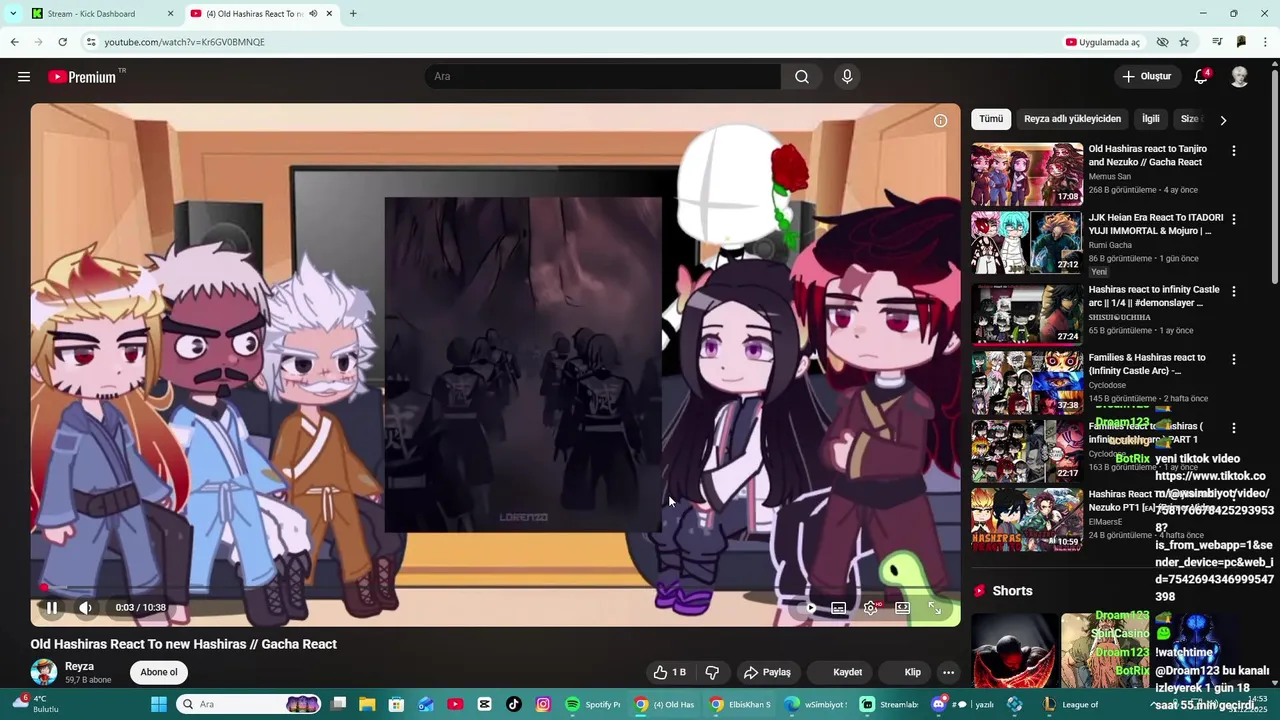Viewport: 1280px width, 720px height.
Task: Select the partially visible Size chip
Action: pos(1189,119)
